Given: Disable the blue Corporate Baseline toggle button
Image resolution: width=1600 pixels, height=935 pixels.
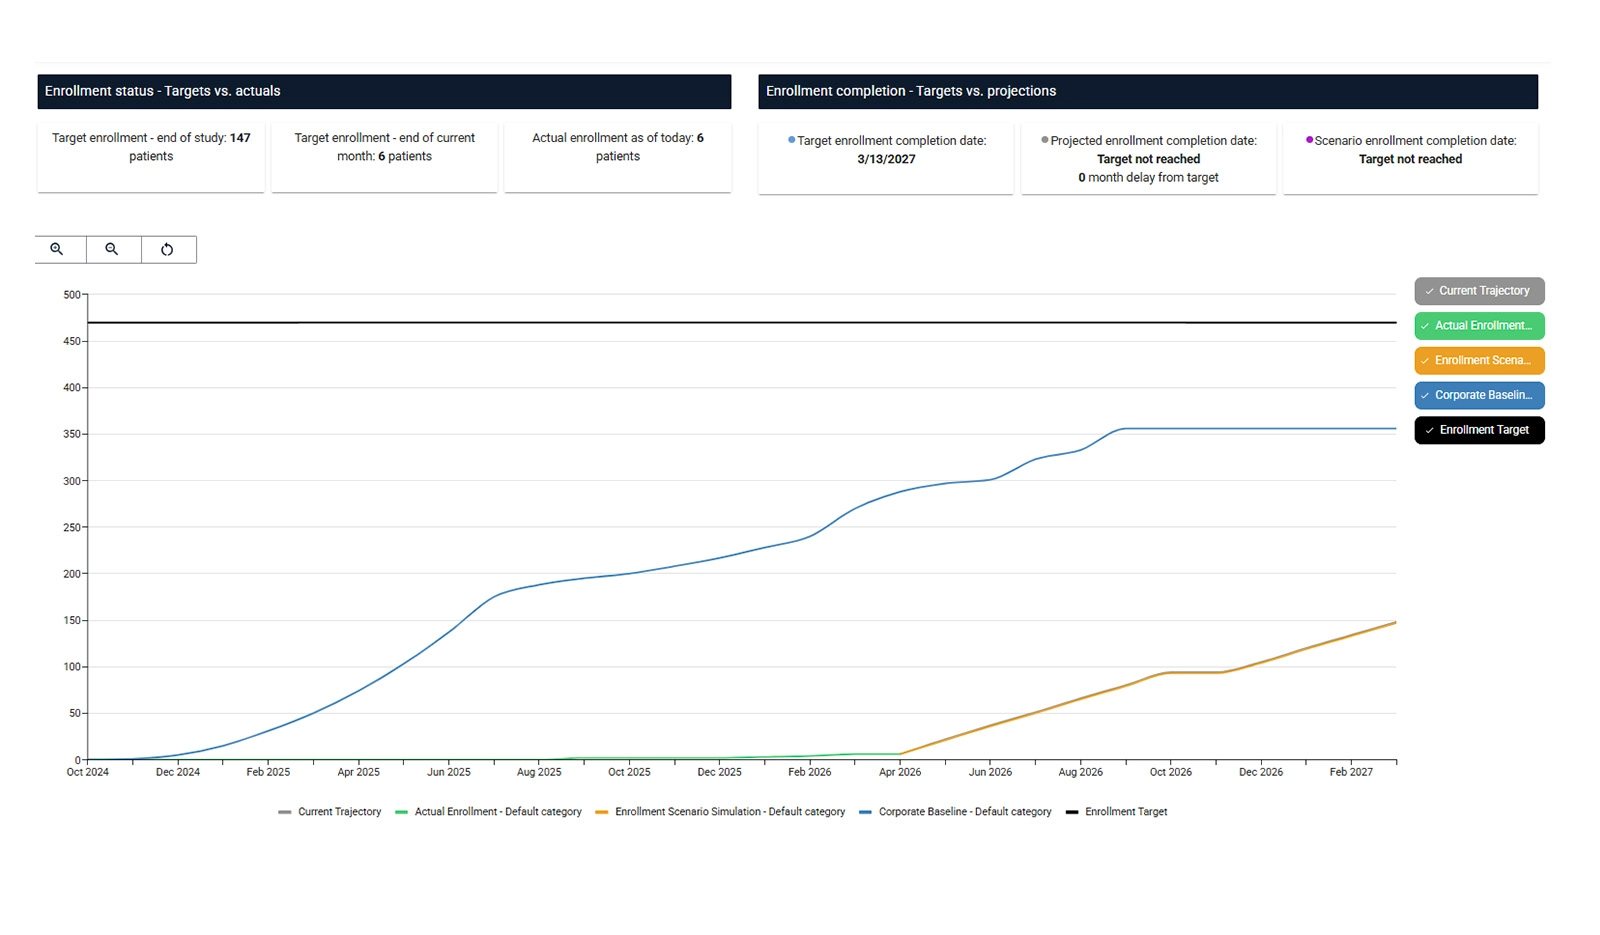Looking at the screenshot, I should 1479,395.
